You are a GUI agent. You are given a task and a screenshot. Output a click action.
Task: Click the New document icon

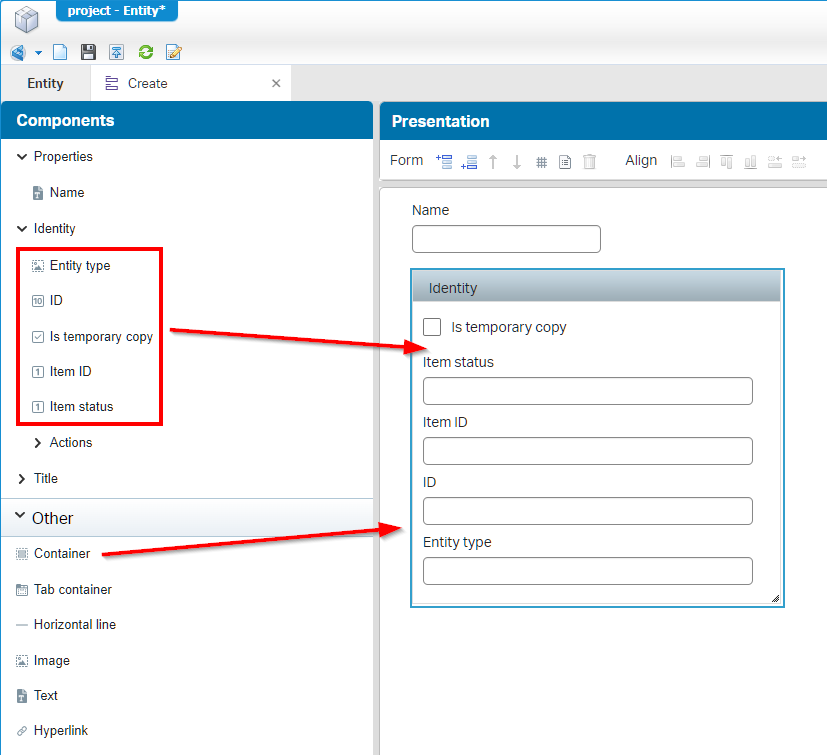point(60,52)
